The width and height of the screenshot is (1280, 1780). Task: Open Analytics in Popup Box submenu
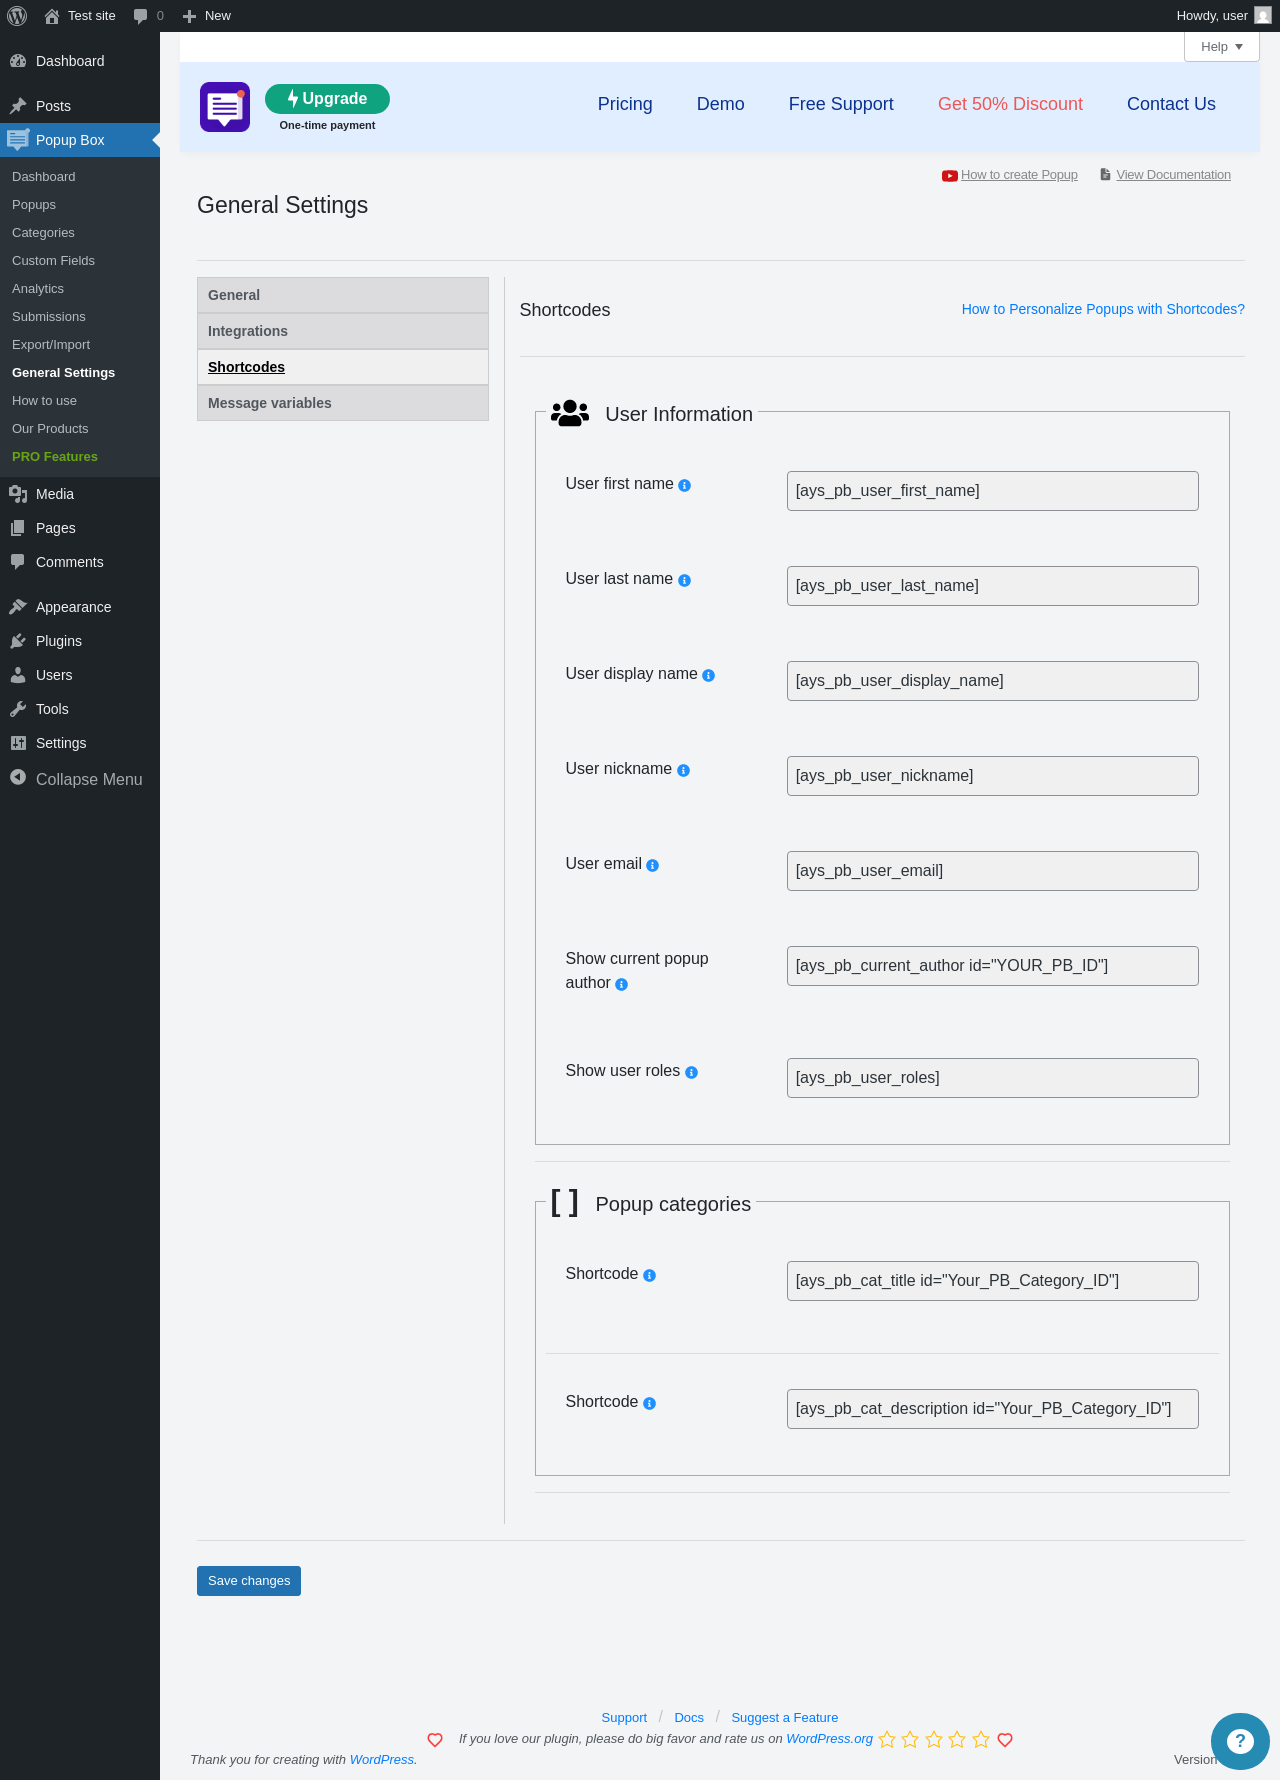click(x=38, y=289)
